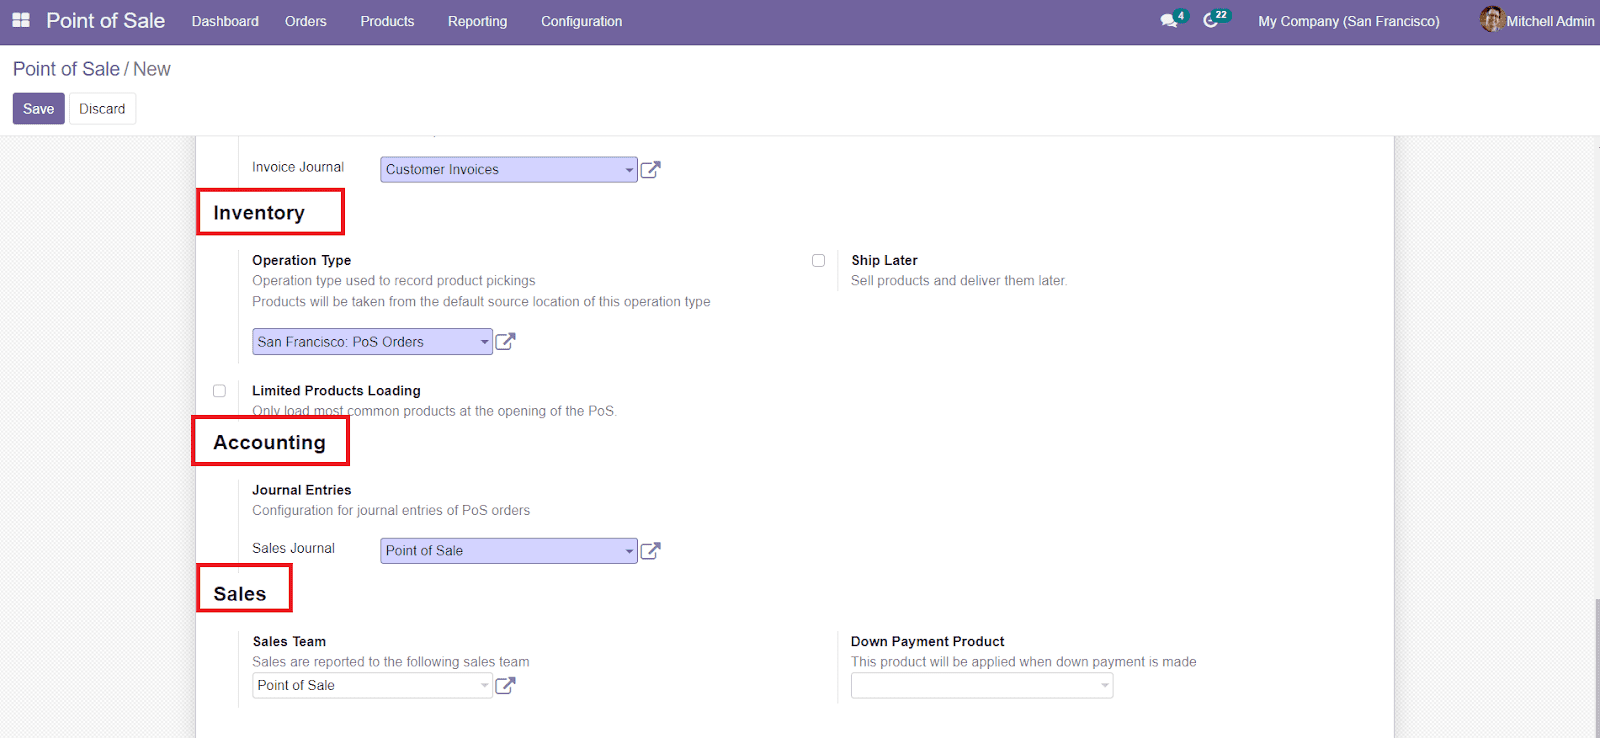This screenshot has width=1600, height=738.
Task: Open the Products menu
Action: [387, 21]
